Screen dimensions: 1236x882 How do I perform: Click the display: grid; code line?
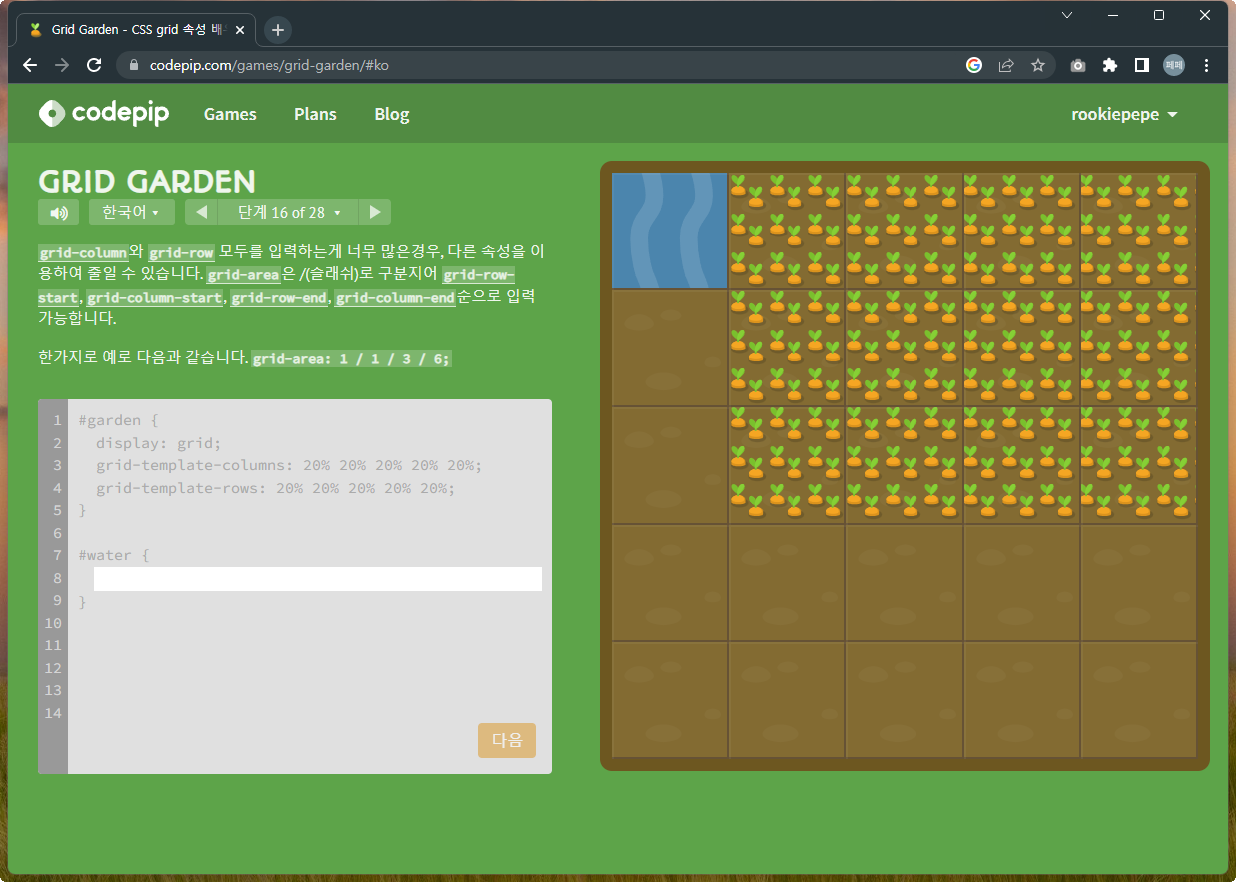158,443
